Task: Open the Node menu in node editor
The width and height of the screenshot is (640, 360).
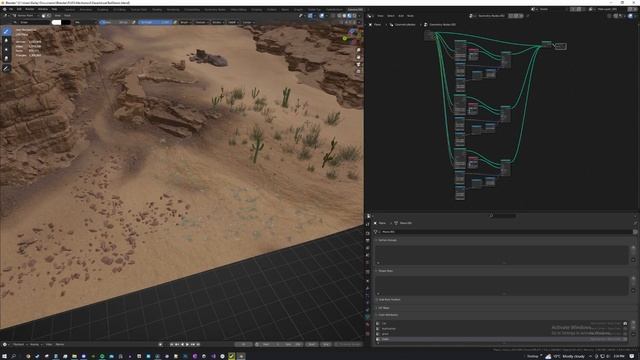Action: (410, 16)
